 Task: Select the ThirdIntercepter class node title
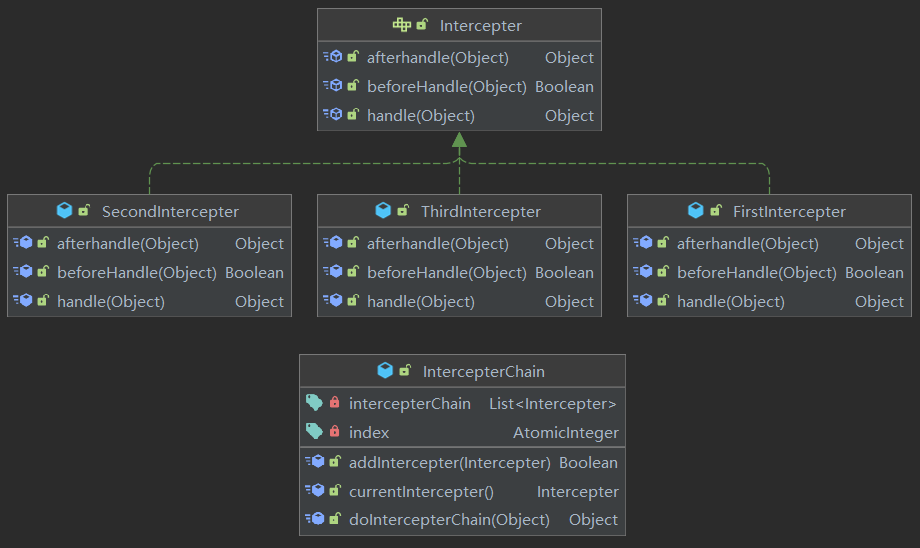[x=481, y=212]
